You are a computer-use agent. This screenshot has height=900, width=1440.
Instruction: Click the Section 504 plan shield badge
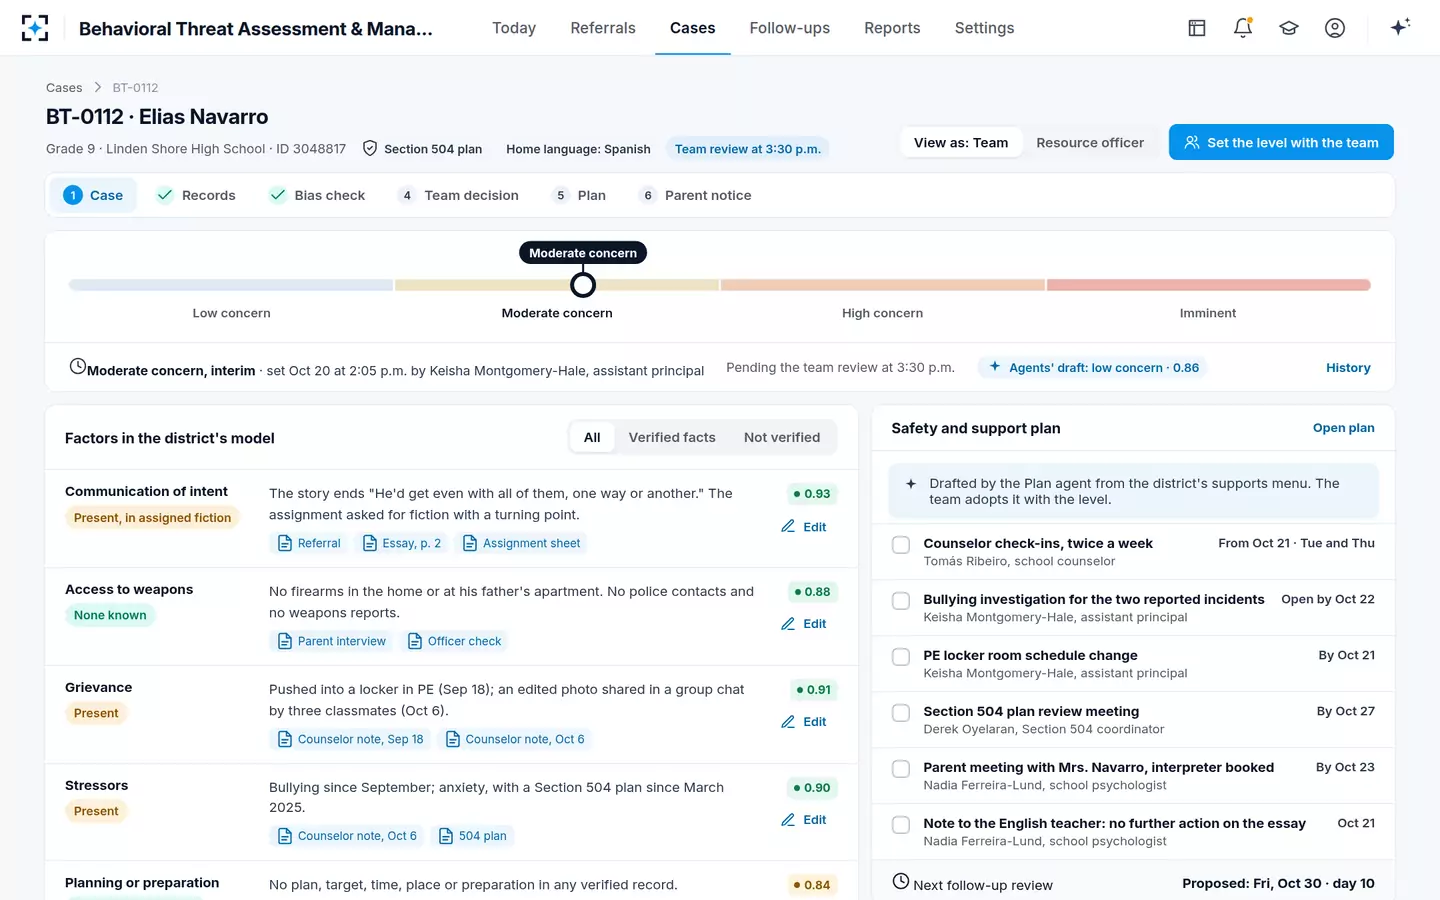tap(422, 149)
